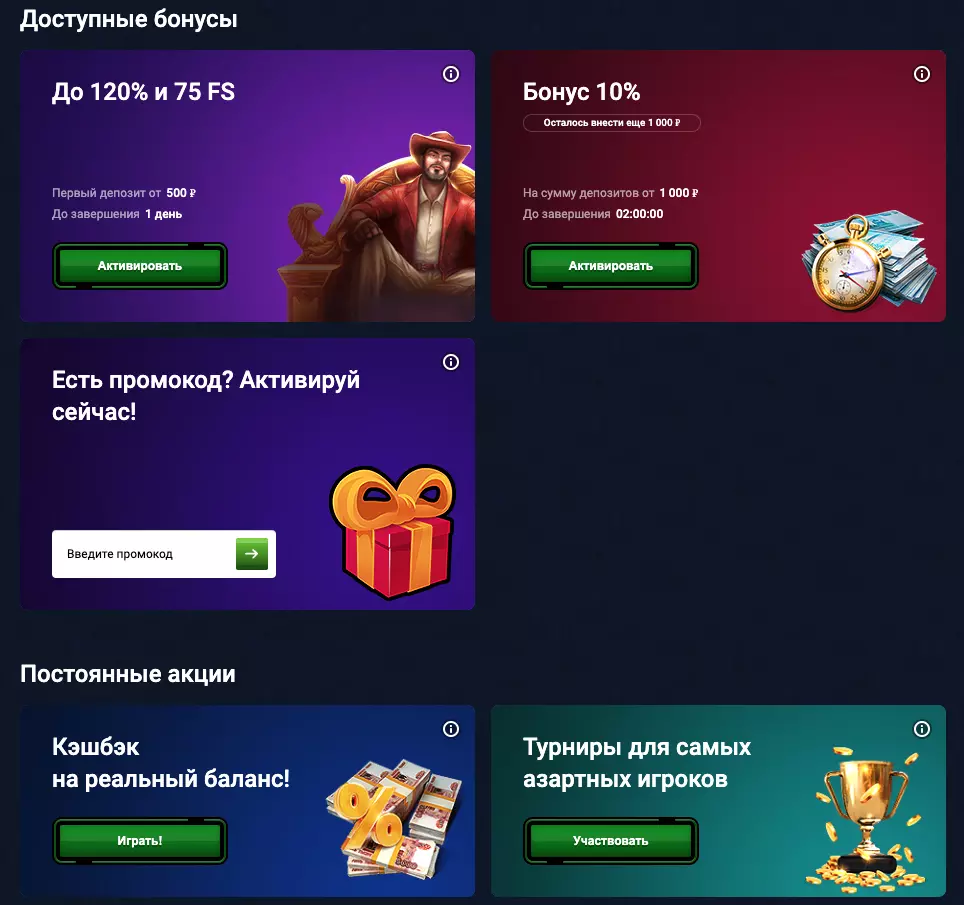This screenshot has height=905, width=964.
Task: Click the Участвовать tournaments button
Action: (610, 840)
